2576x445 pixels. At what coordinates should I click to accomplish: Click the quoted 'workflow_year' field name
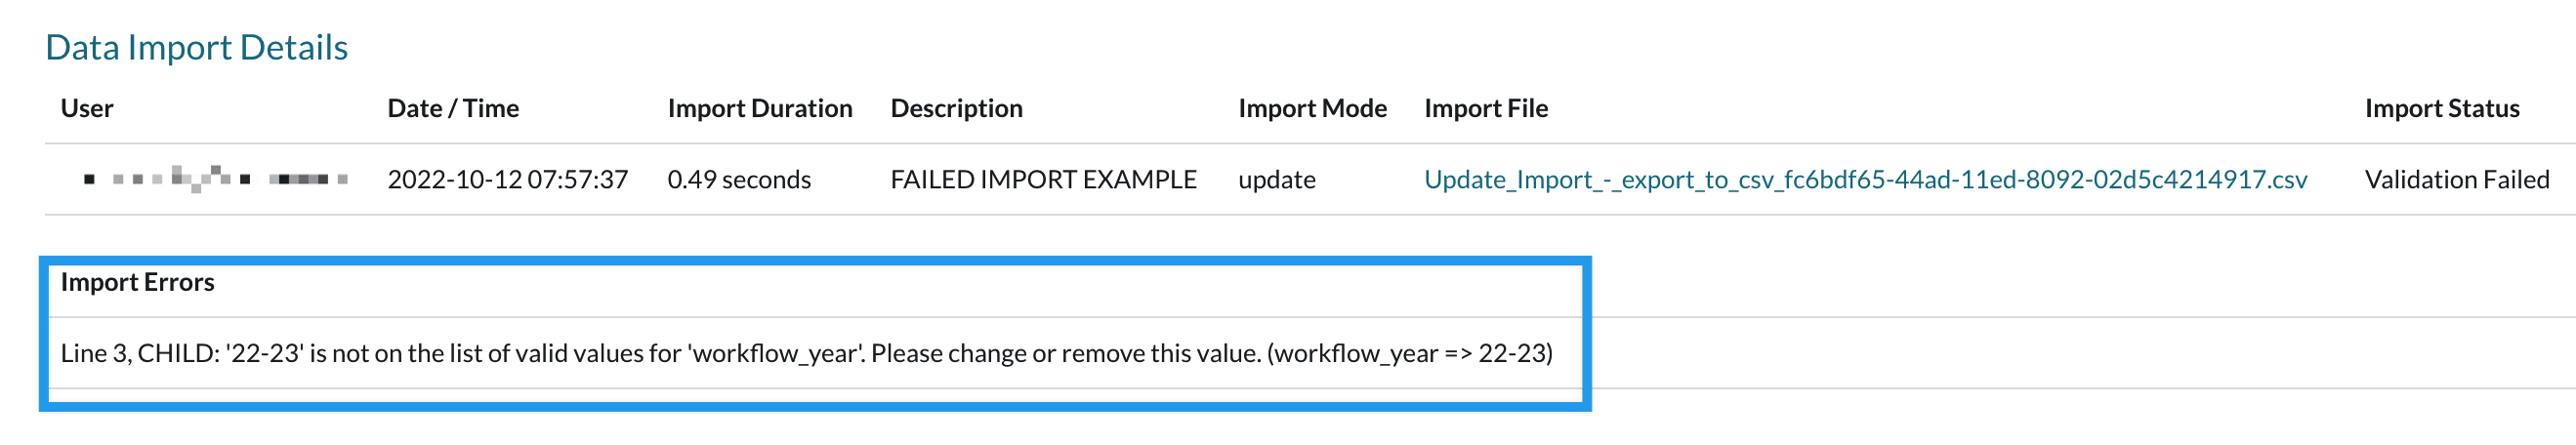[775, 354]
